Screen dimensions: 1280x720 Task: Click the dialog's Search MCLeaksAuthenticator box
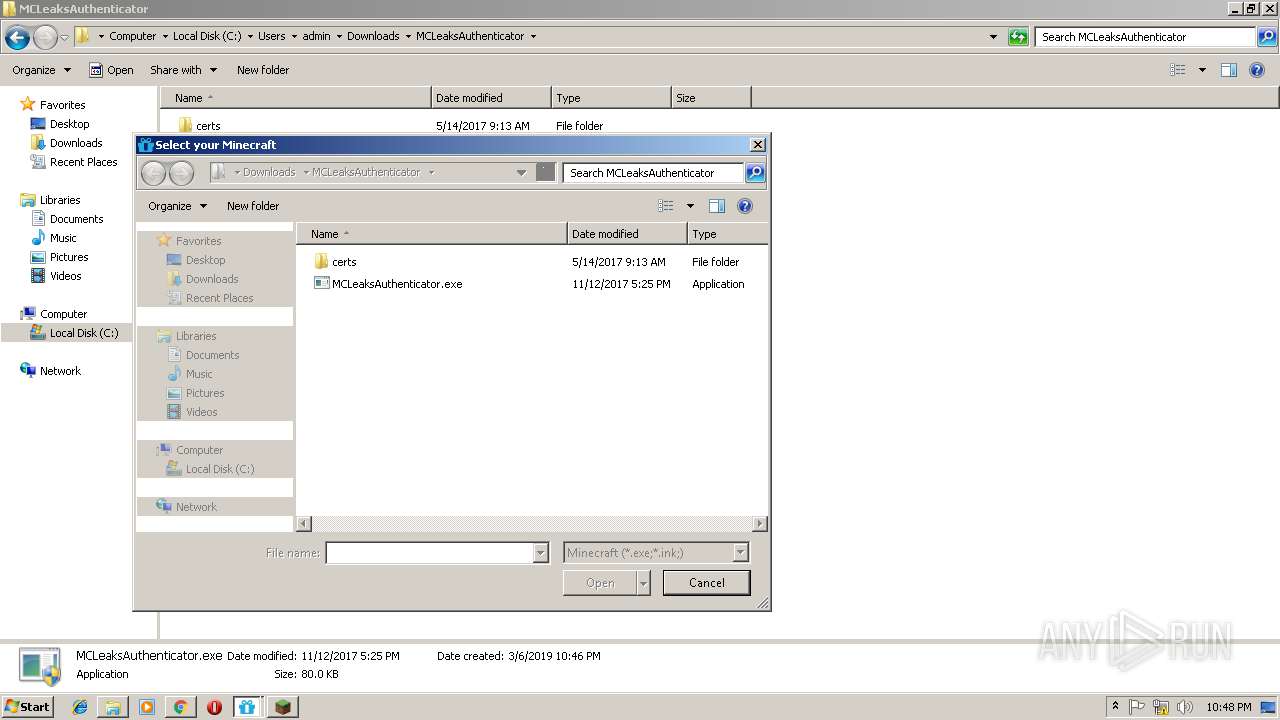(653, 173)
